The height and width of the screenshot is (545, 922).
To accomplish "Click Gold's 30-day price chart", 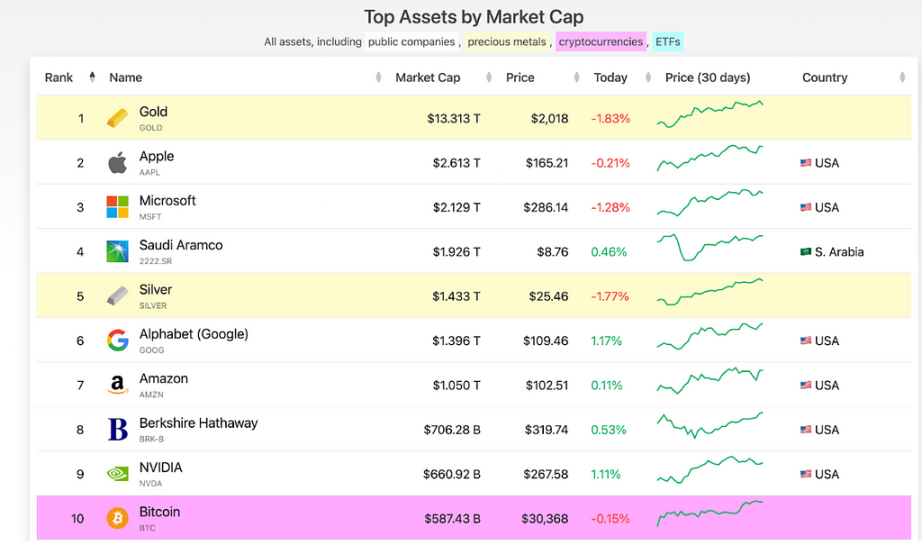I will coord(710,114).
